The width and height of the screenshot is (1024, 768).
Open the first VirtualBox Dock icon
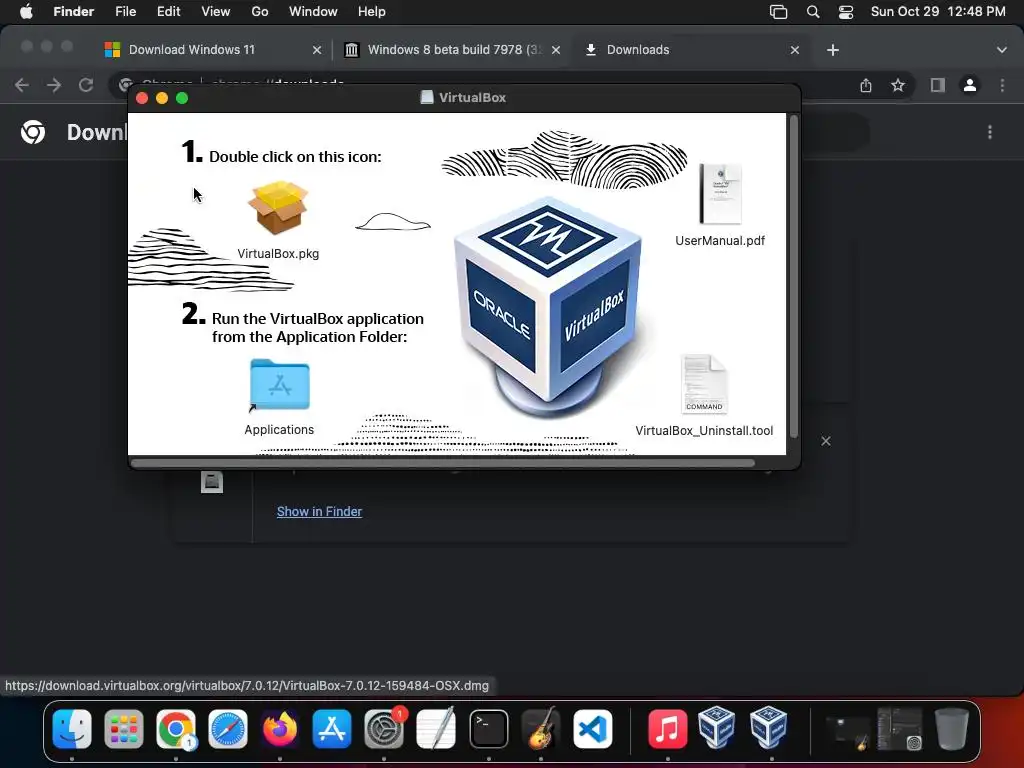[x=716, y=728]
